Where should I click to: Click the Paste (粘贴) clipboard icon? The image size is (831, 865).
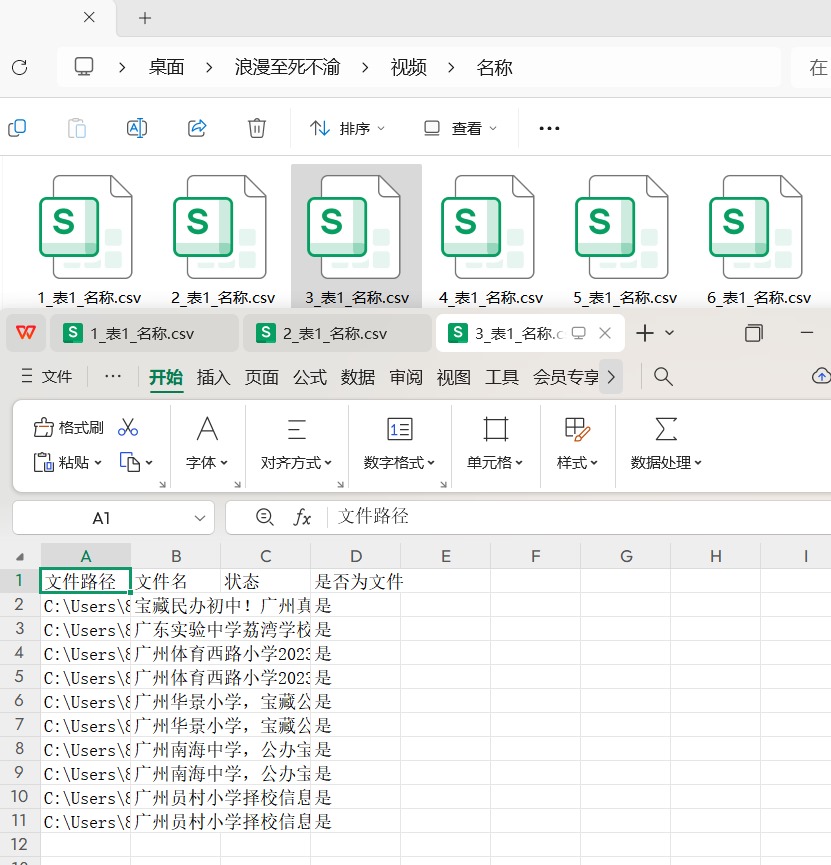44,462
